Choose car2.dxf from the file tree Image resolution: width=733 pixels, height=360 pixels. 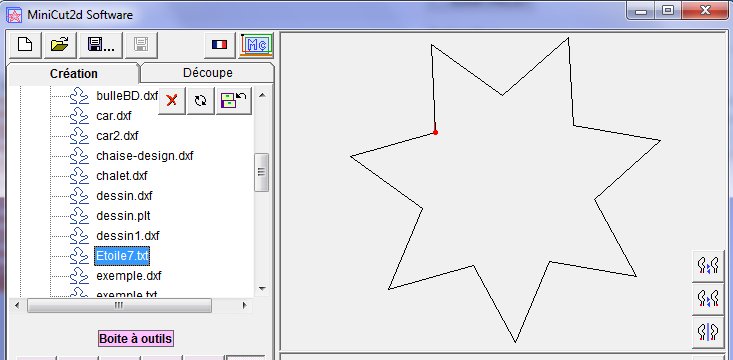coord(117,136)
